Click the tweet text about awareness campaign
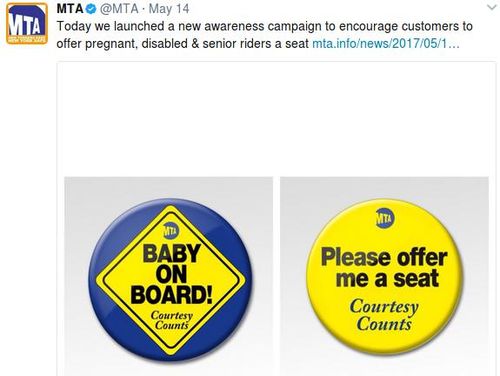The image size is (500, 376). (x=264, y=35)
